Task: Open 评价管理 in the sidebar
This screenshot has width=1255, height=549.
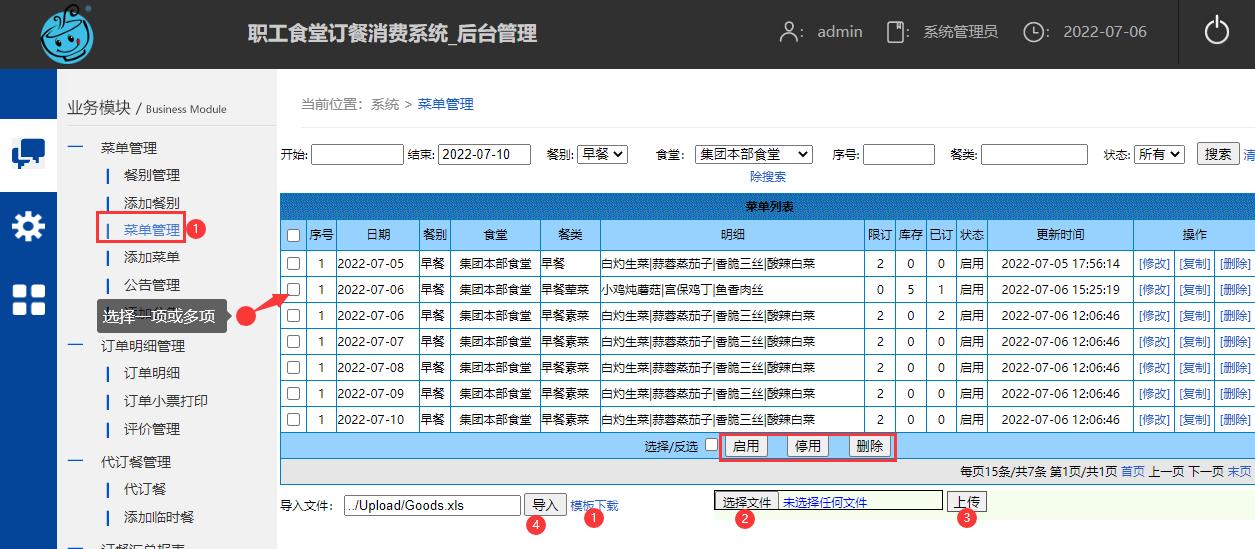Action: click(152, 429)
